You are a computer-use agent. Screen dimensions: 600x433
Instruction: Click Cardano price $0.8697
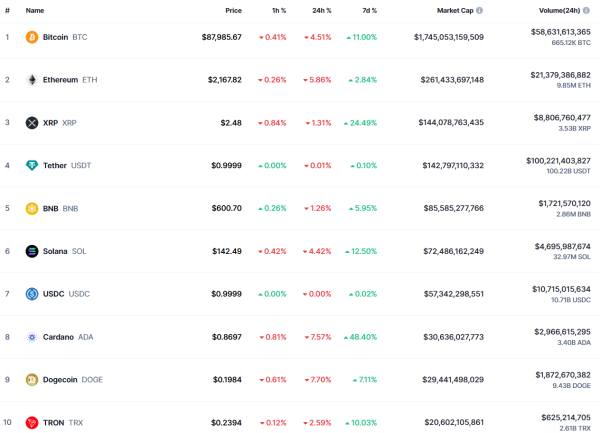[x=227, y=337]
